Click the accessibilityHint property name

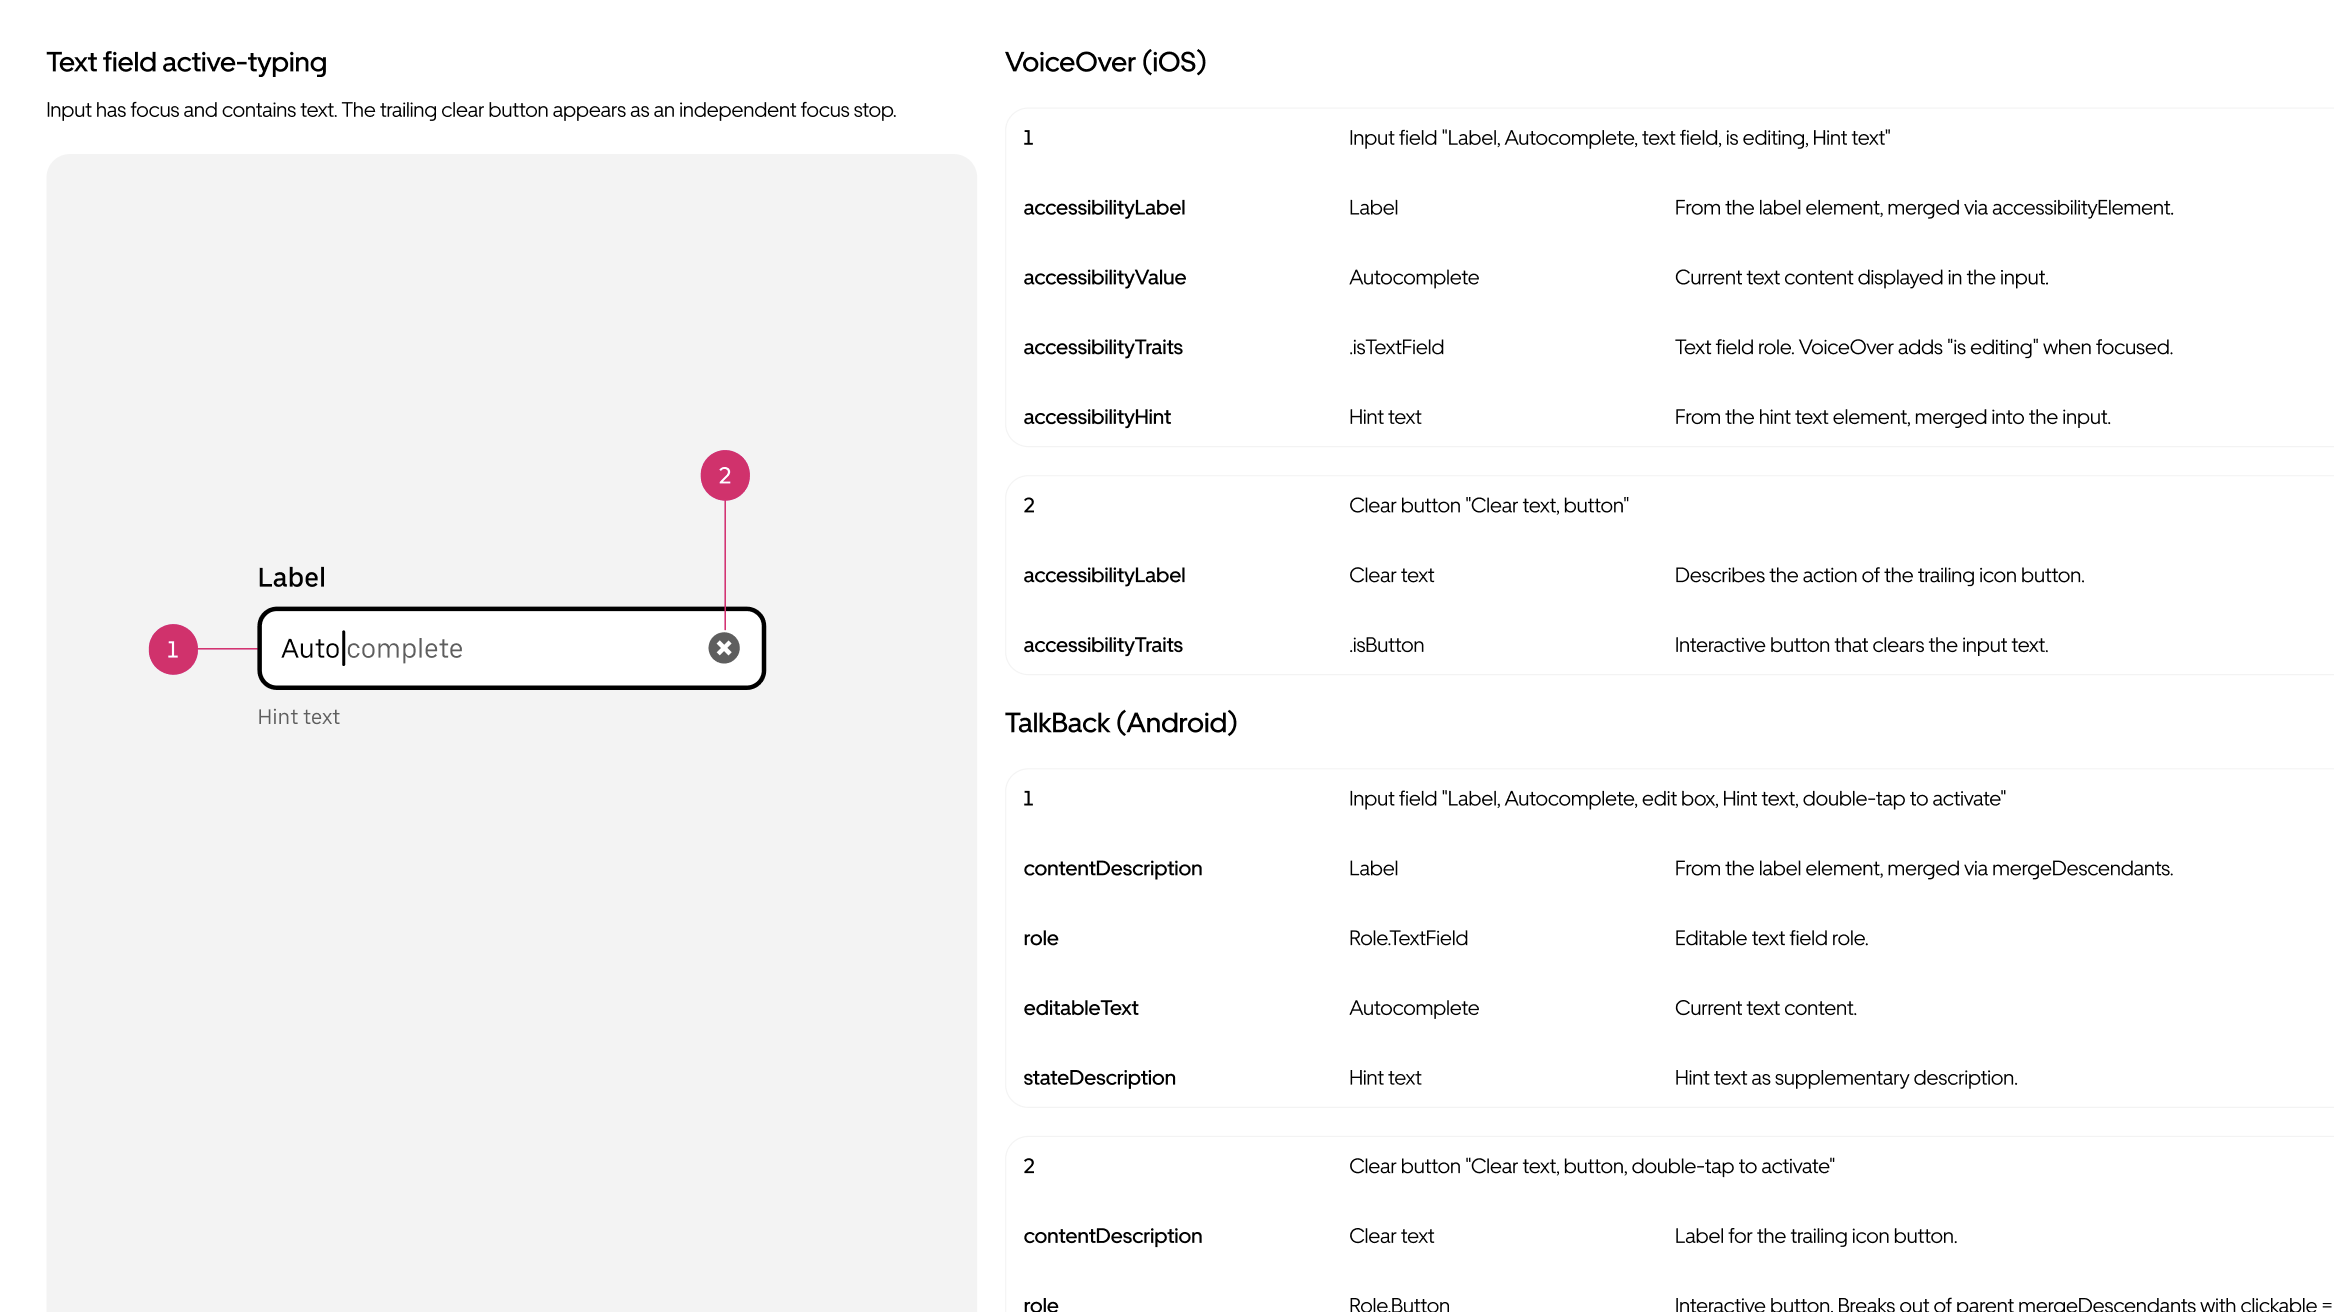click(1097, 417)
